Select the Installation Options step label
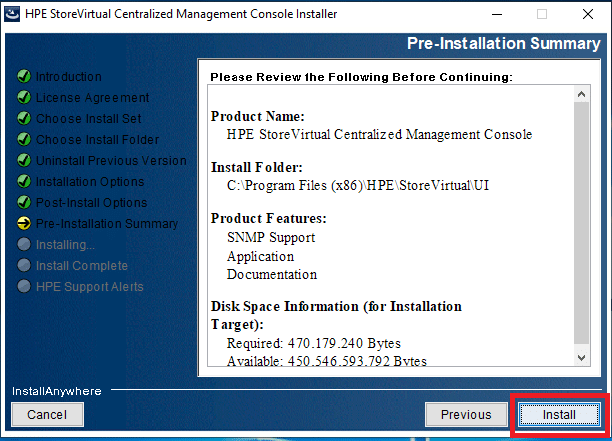The image size is (612, 441). click(x=90, y=182)
